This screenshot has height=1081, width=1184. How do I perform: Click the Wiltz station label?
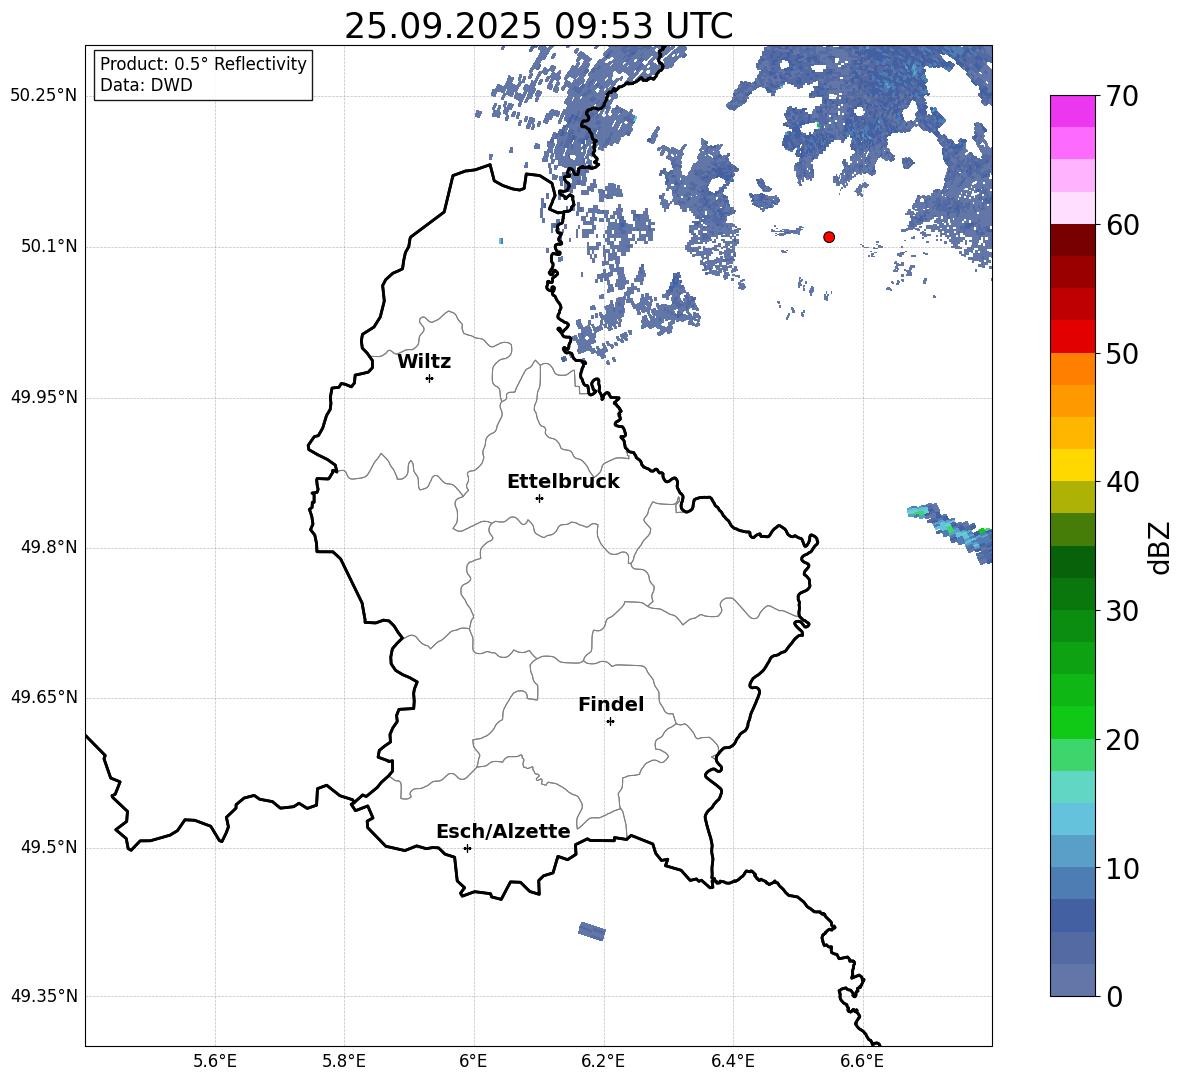coord(424,362)
